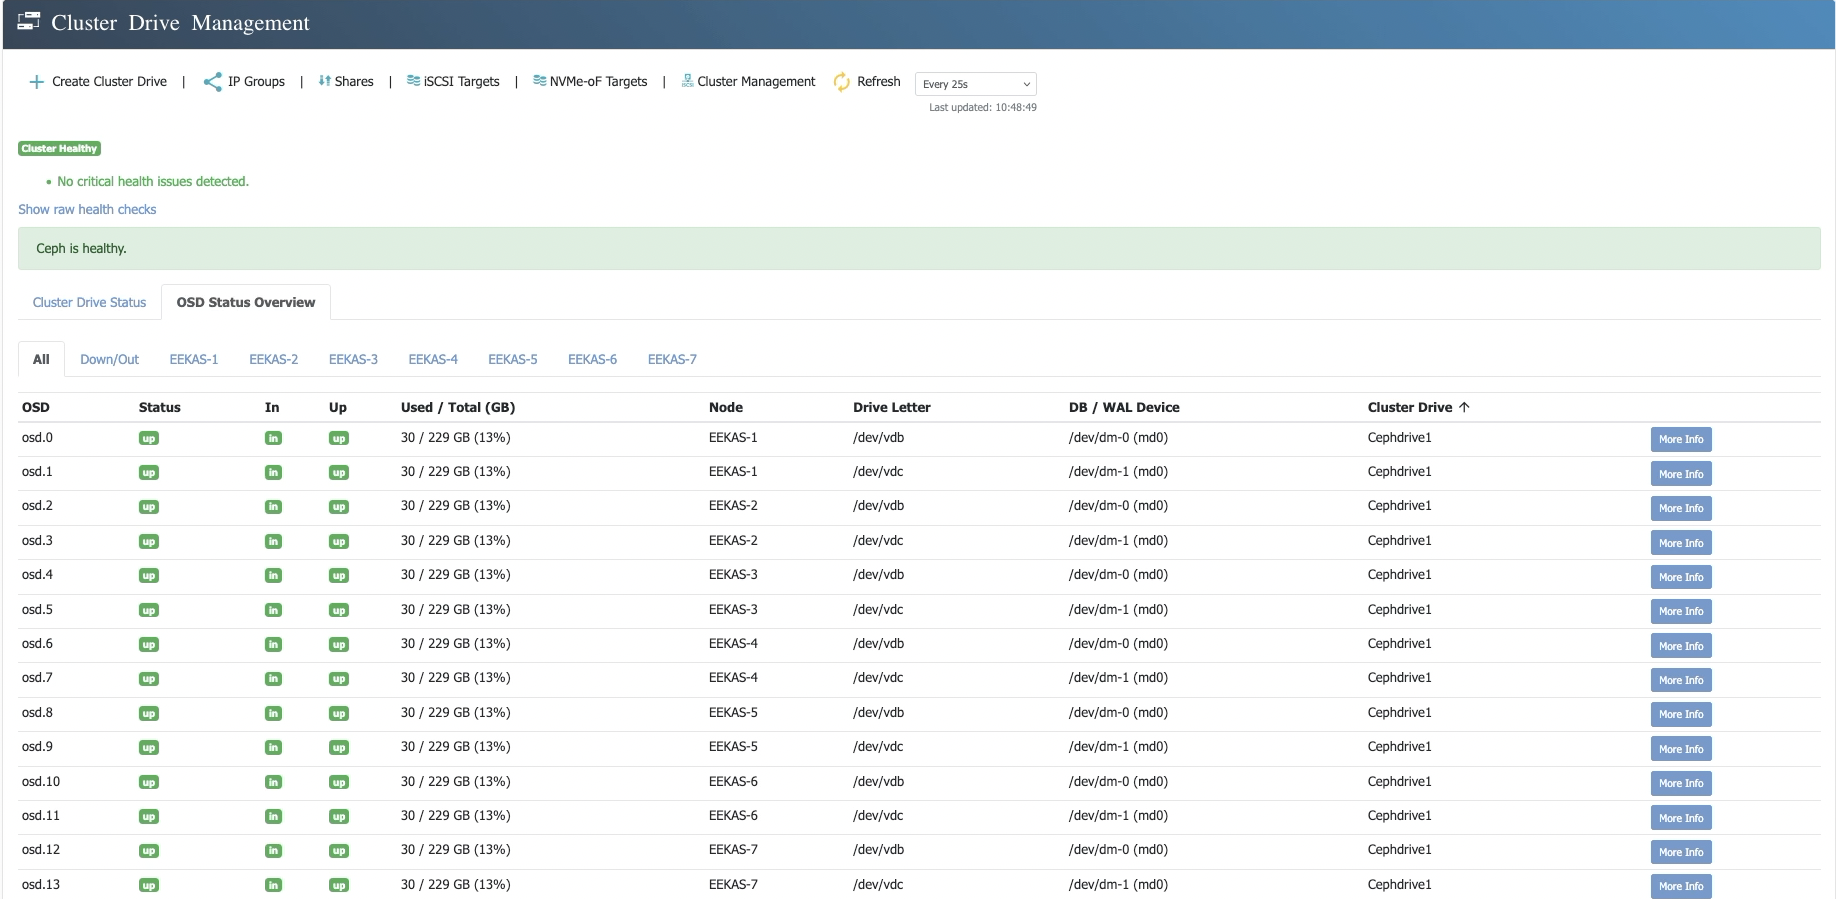Click the Used / Total (GB) column header
1836x899 pixels.
point(458,407)
